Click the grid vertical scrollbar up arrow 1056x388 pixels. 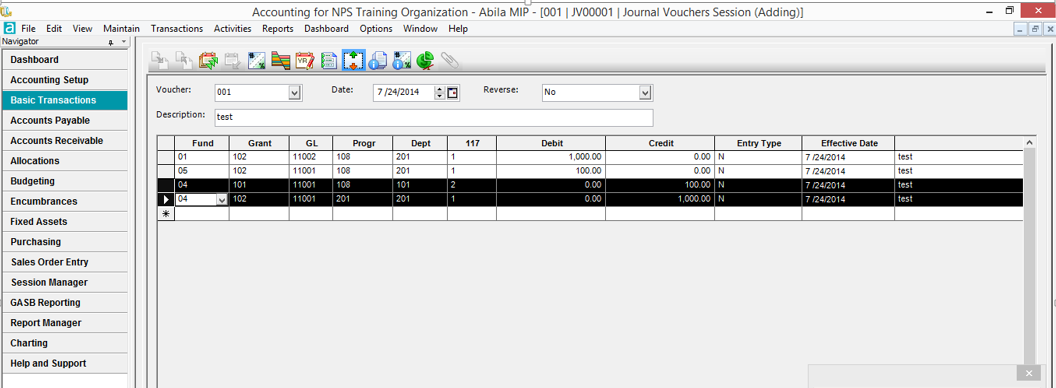point(1029,142)
